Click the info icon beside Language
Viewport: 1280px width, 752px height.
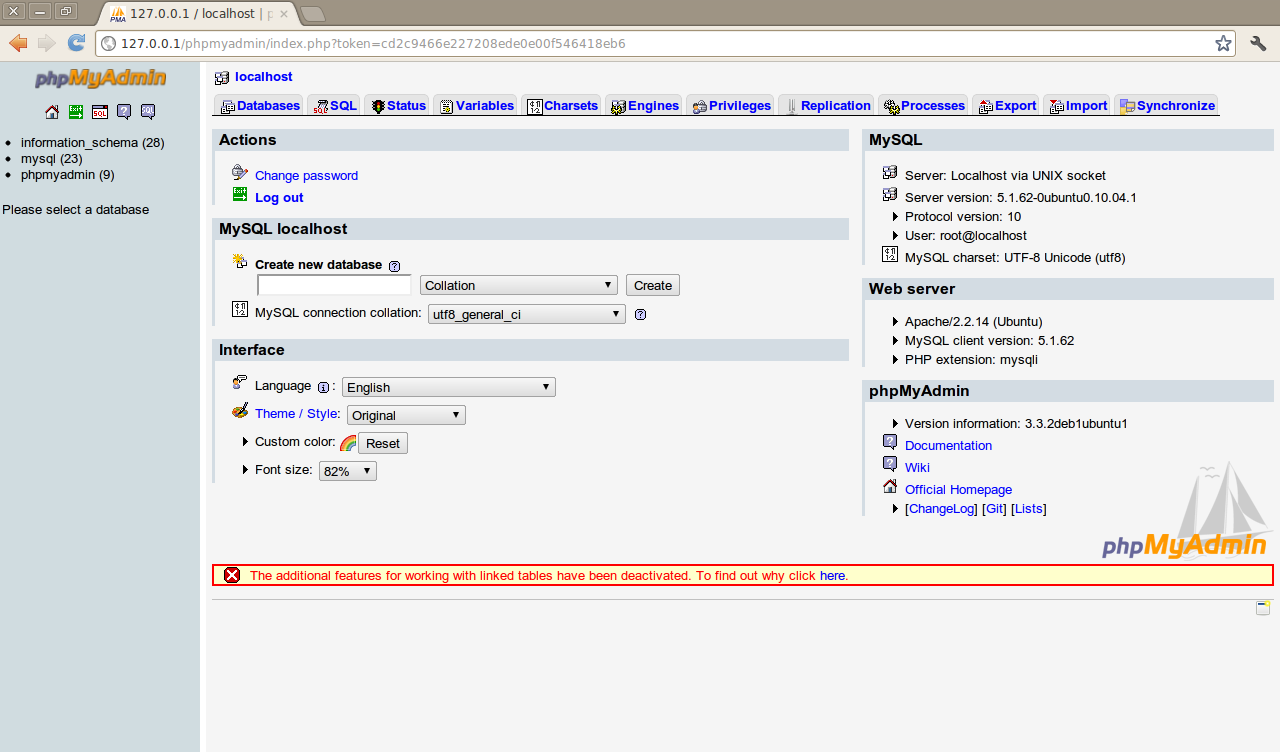323,388
